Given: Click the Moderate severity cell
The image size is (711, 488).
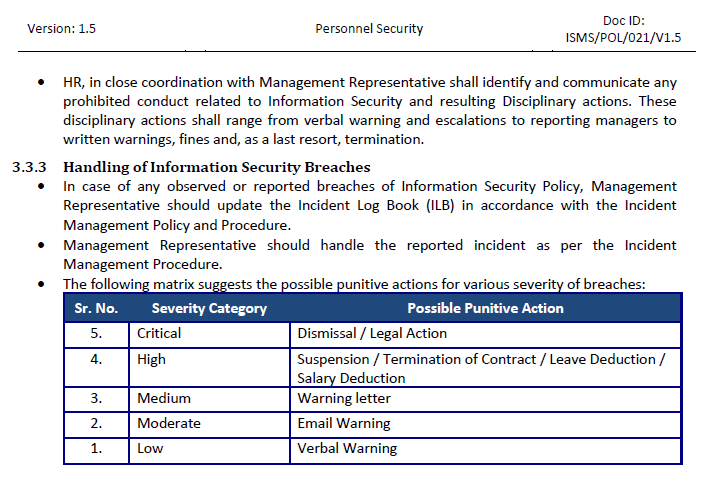Looking at the screenshot, I should point(169,423).
